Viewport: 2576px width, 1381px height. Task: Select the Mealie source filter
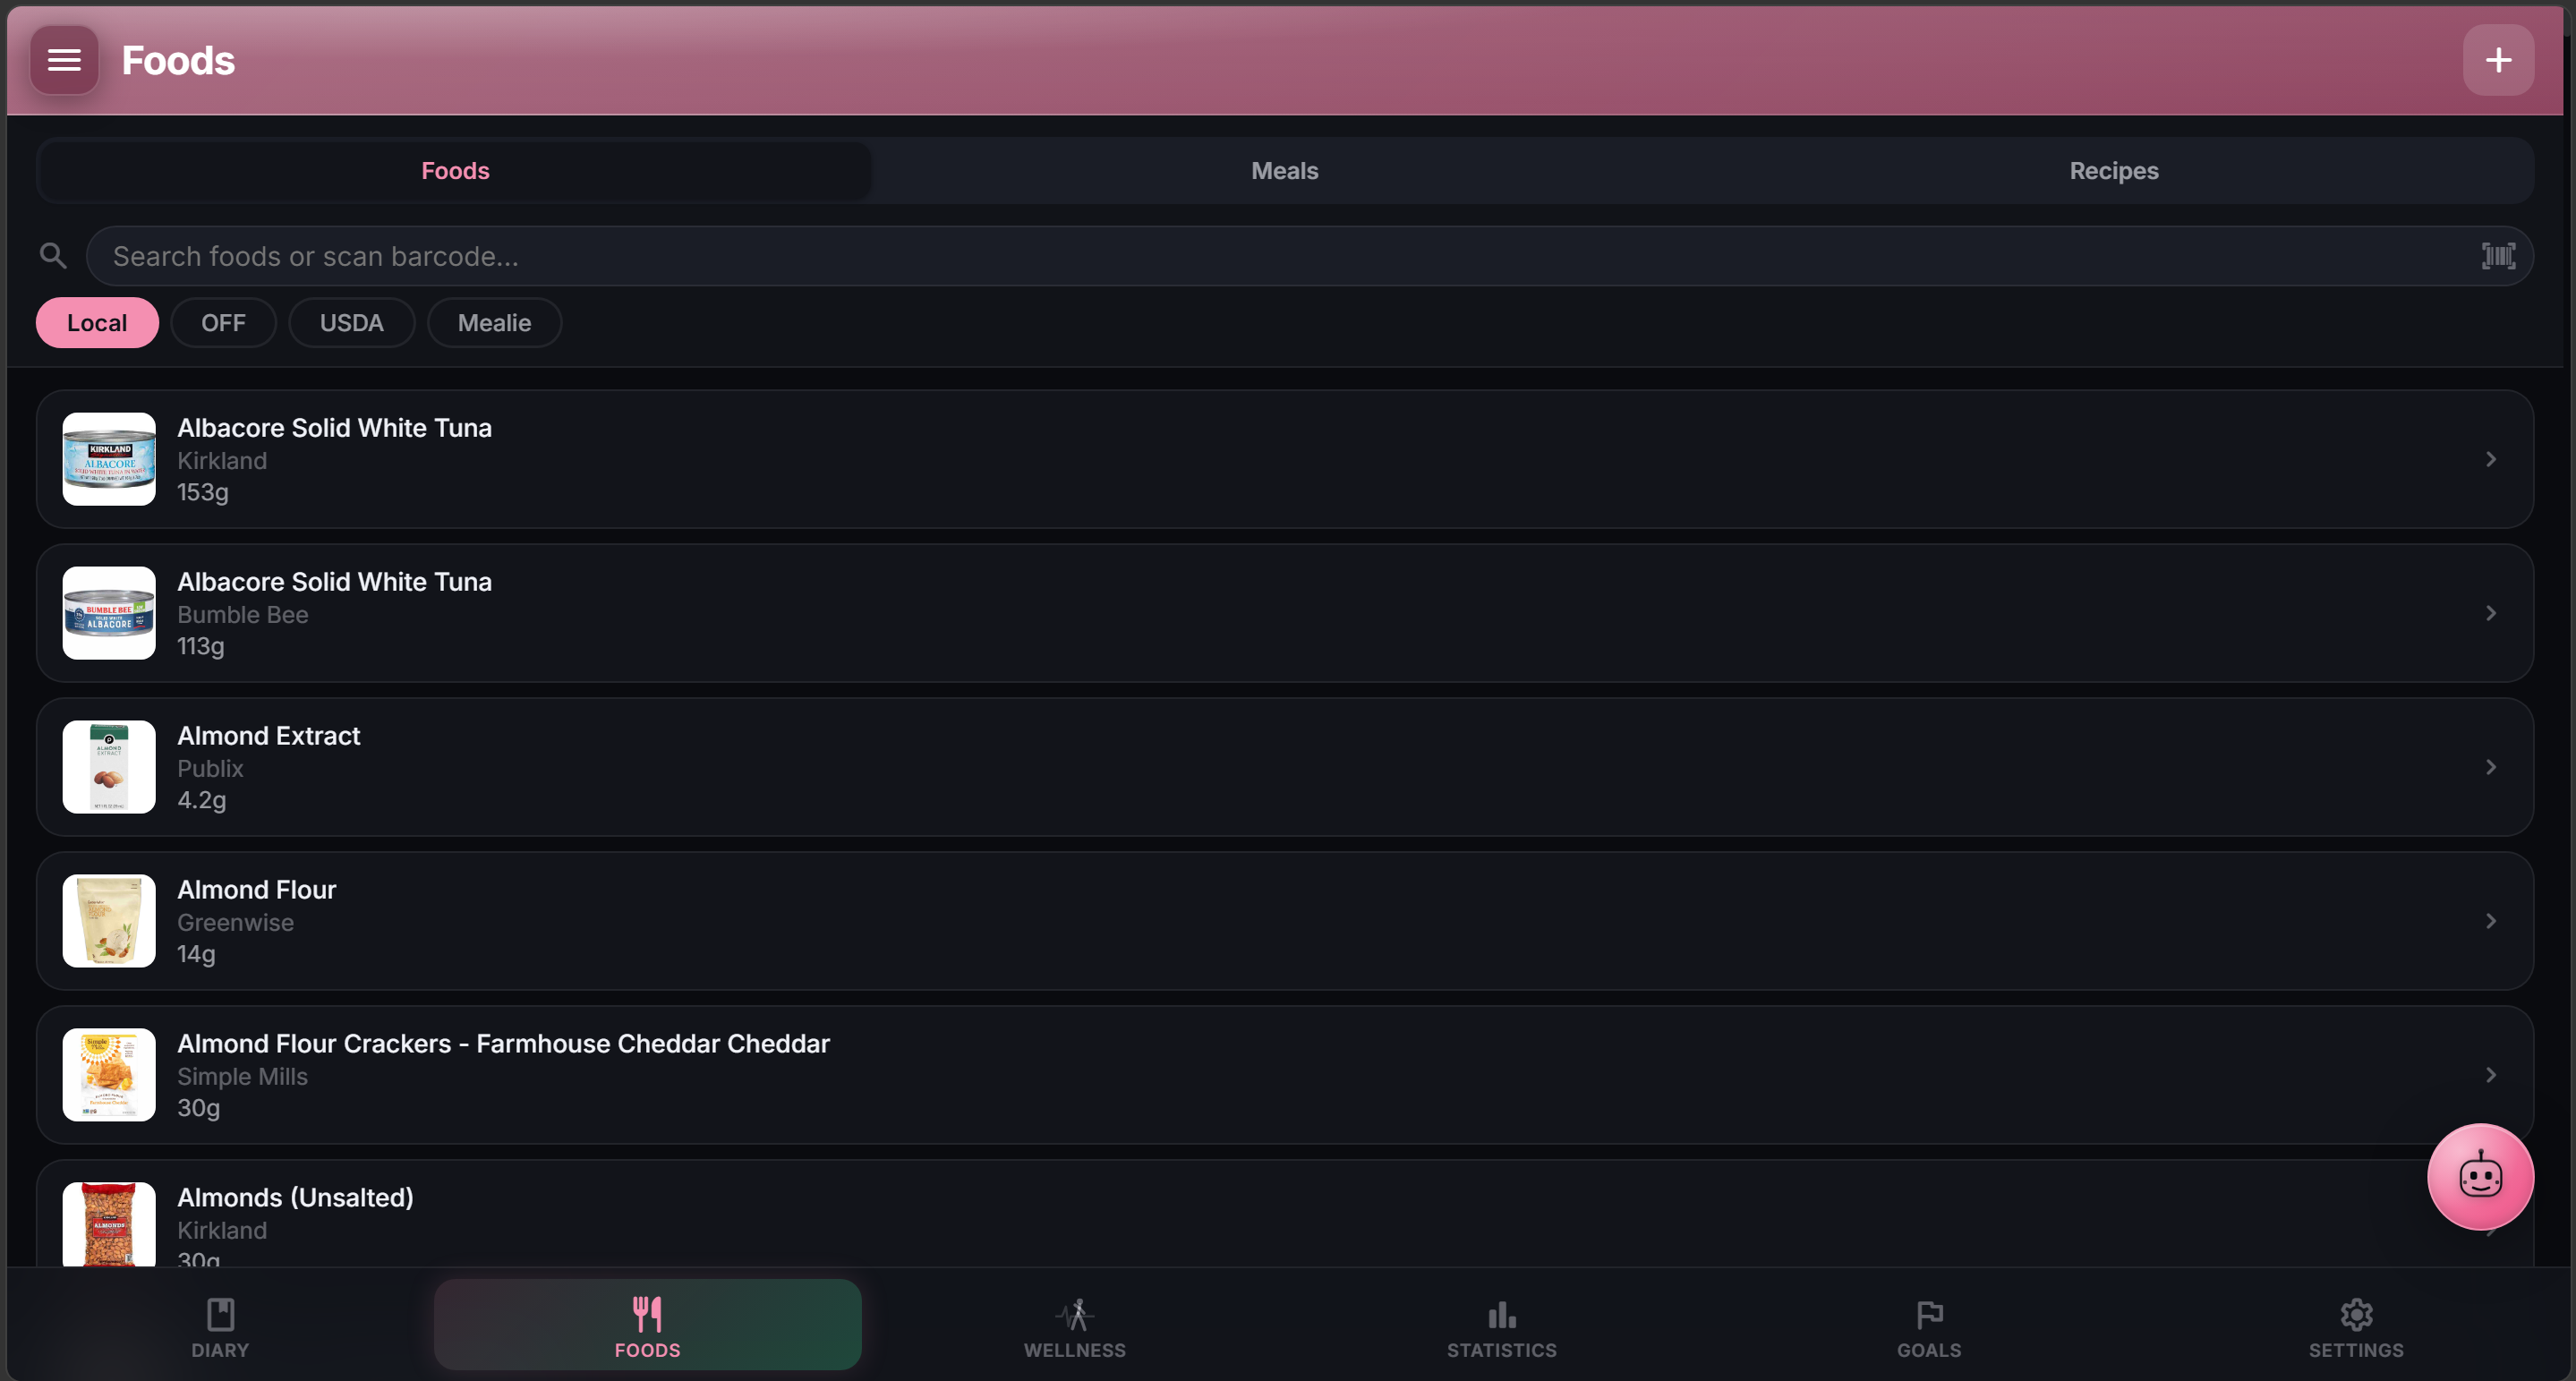point(494,323)
